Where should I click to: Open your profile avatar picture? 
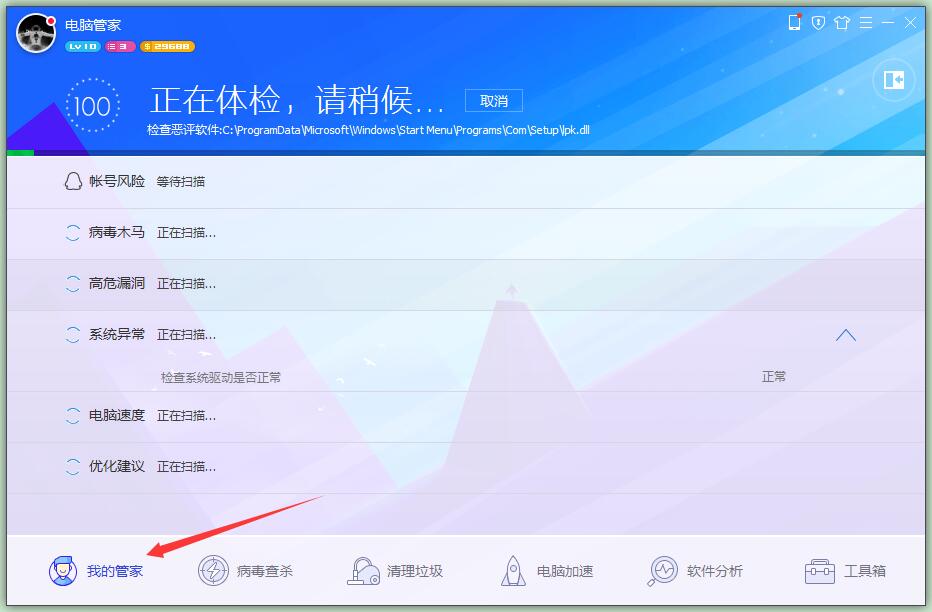(x=35, y=33)
